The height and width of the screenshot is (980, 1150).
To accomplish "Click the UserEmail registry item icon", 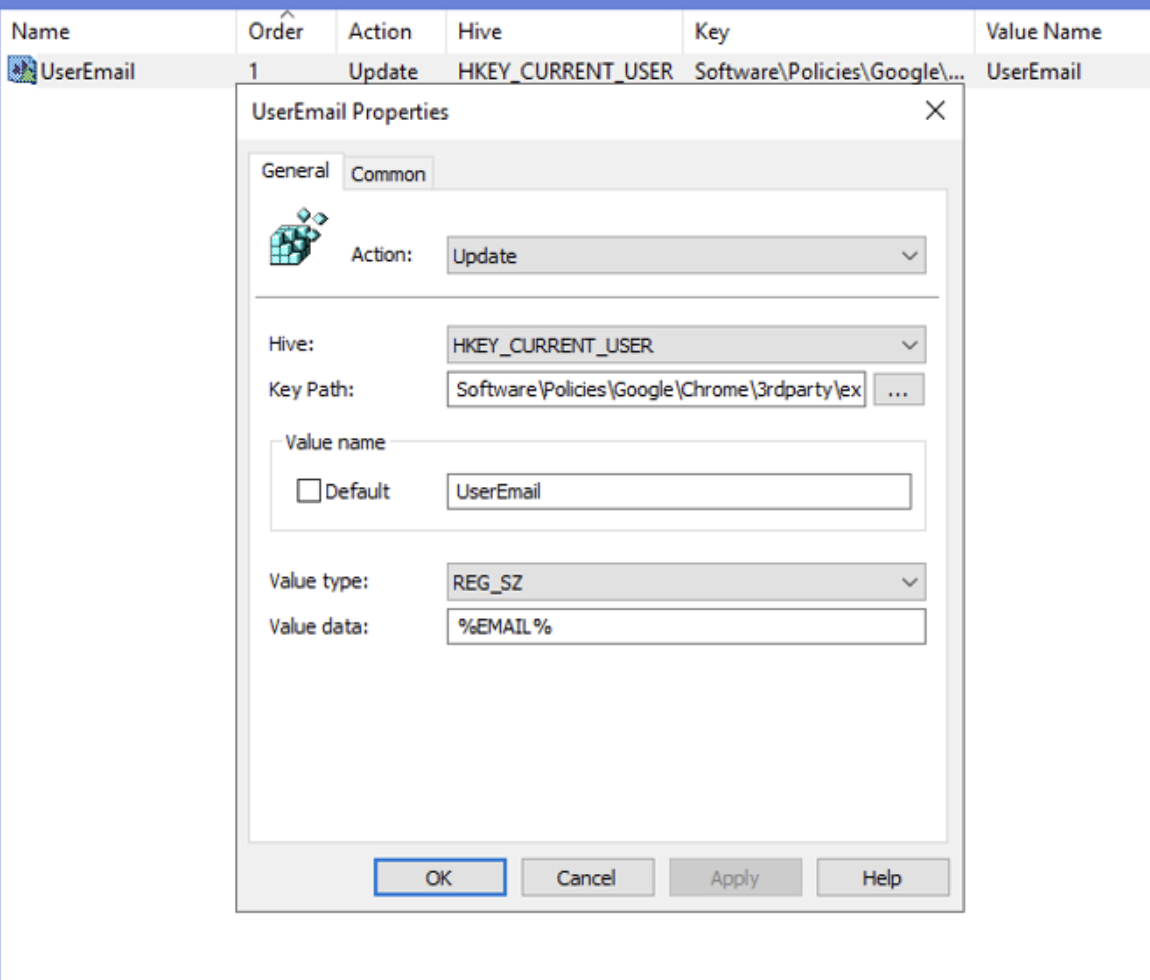I will 22,72.
